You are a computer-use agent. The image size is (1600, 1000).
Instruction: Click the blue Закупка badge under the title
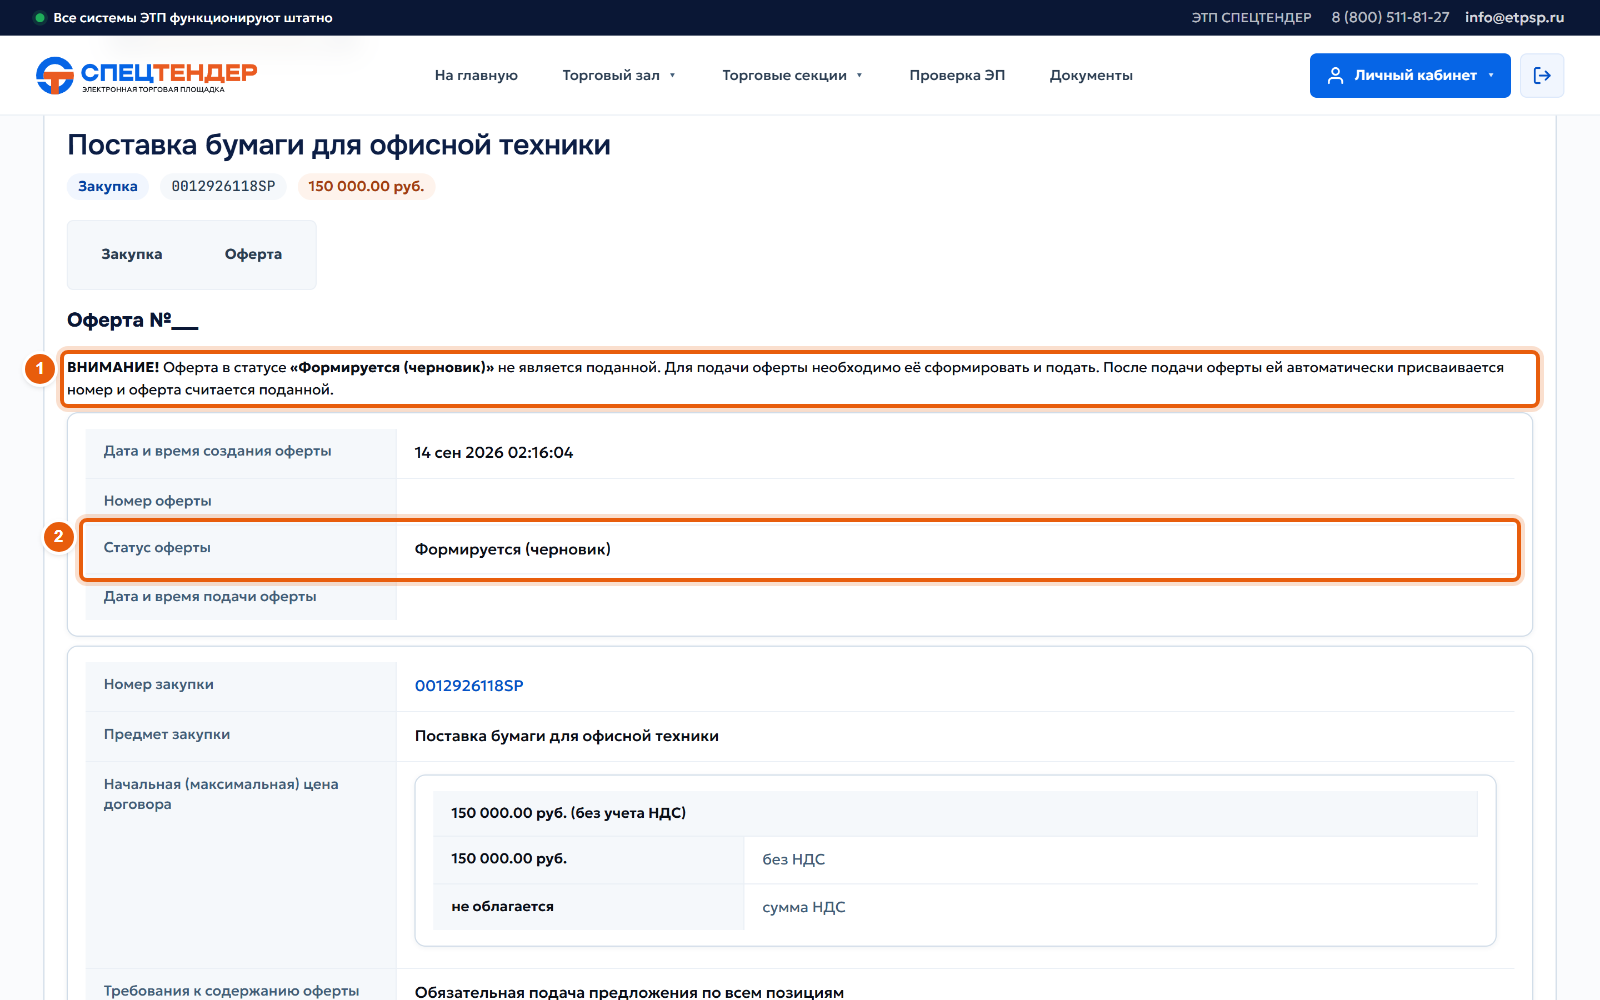pyautogui.click(x=108, y=186)
